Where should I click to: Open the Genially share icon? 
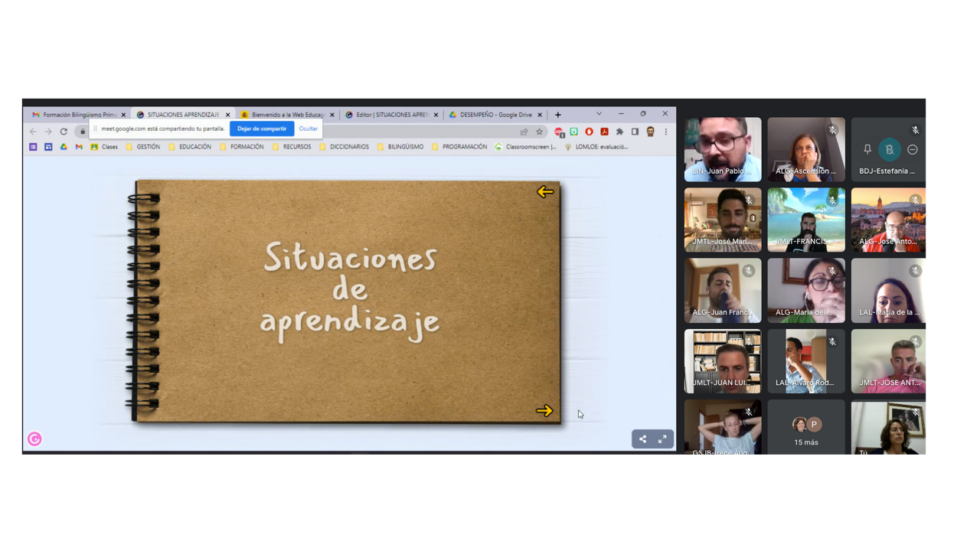coord(642,439)
